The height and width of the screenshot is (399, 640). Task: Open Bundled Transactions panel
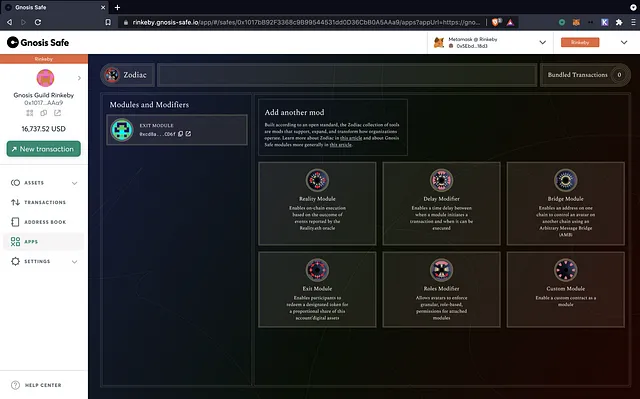pos(585,75)
